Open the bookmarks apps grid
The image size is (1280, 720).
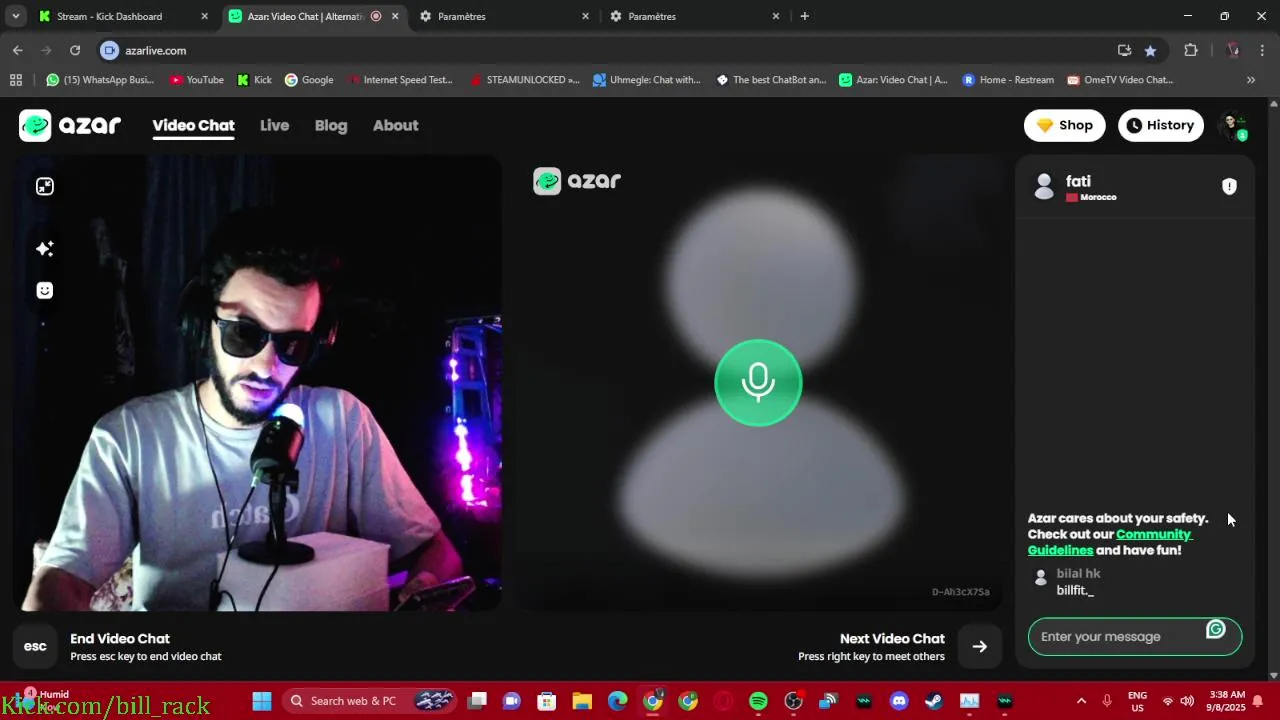(x=16, y=80)
